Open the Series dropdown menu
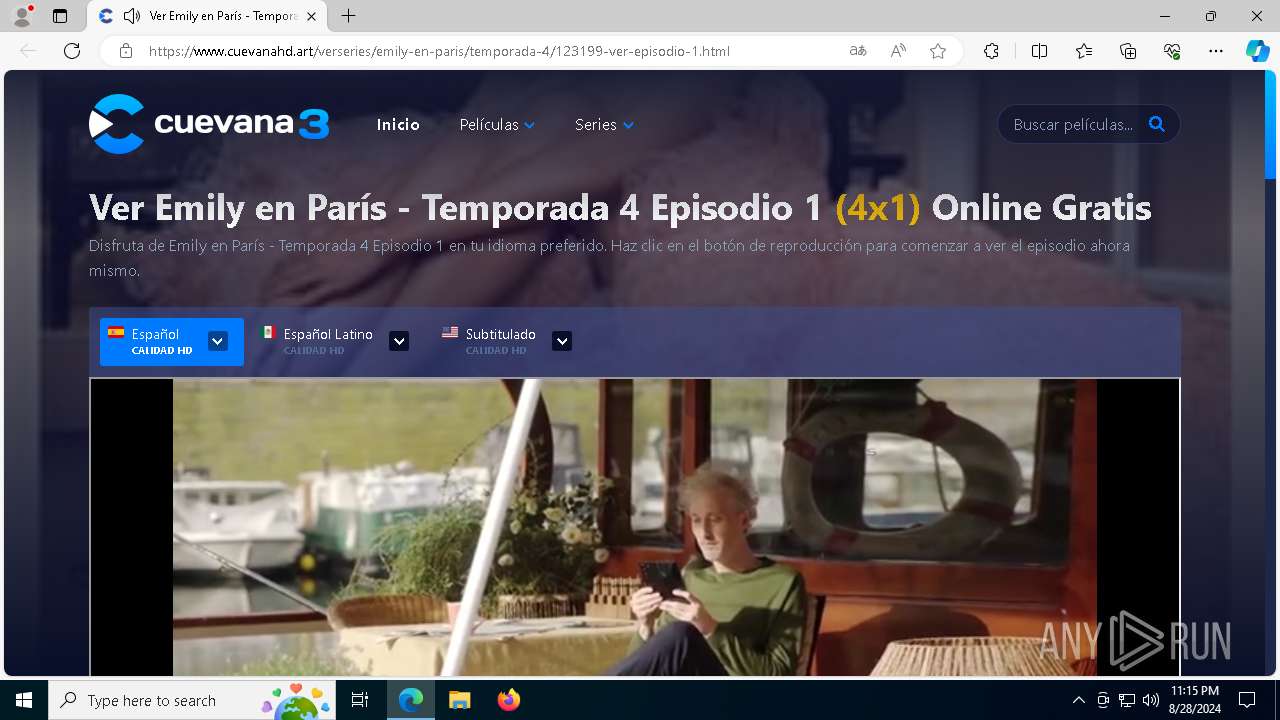This screenshot has width=1280, height=720. click(x=604, y=125)
